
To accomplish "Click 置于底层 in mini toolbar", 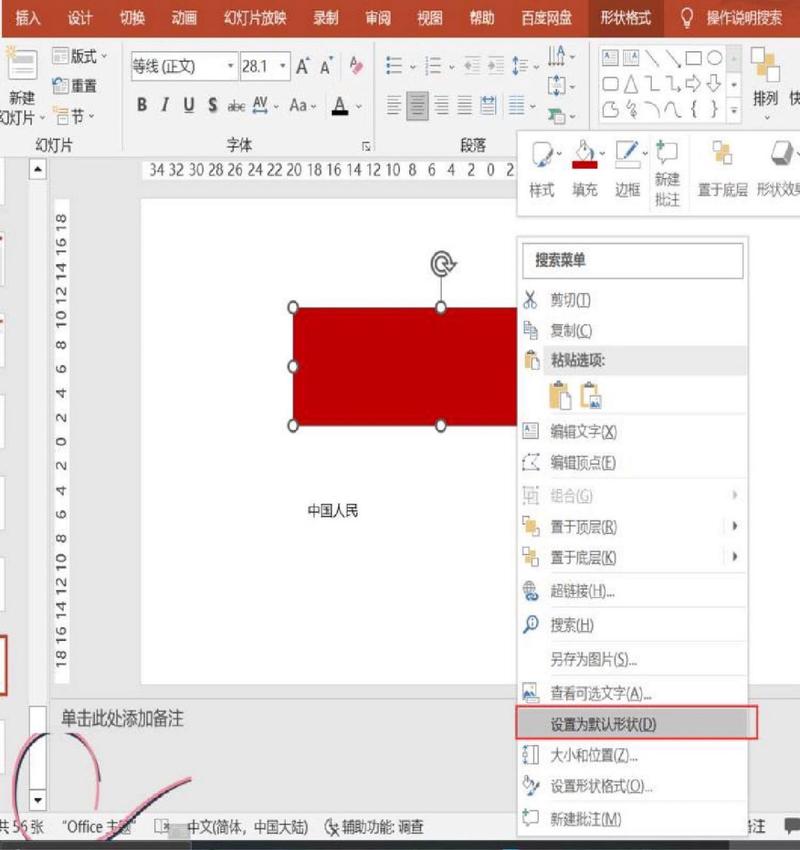I will click(722, 168).
